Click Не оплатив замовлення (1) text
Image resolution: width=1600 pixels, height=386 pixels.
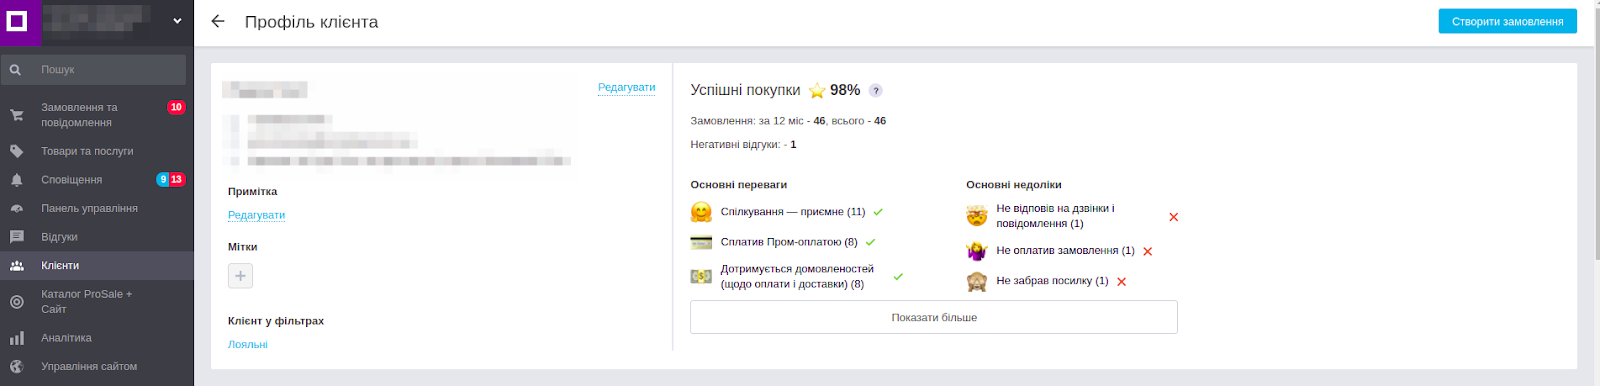pyautogui.click(x=1065, y=251)
